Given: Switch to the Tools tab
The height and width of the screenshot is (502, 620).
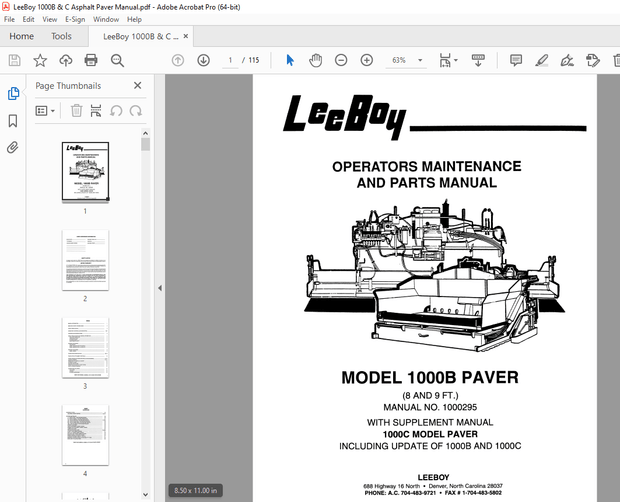Looking at the screenshot, I should click(x=61, y=36).
